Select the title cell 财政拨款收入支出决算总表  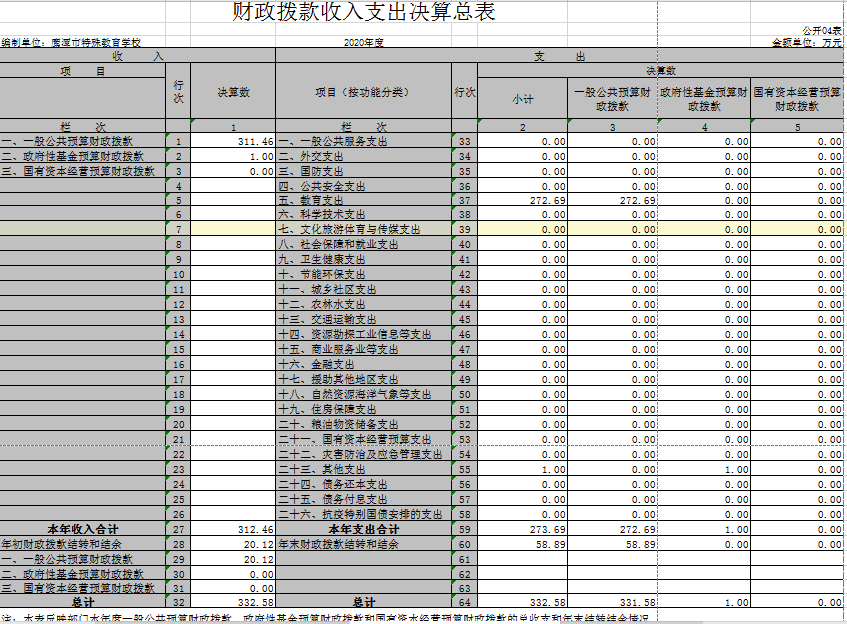point(364,11)
